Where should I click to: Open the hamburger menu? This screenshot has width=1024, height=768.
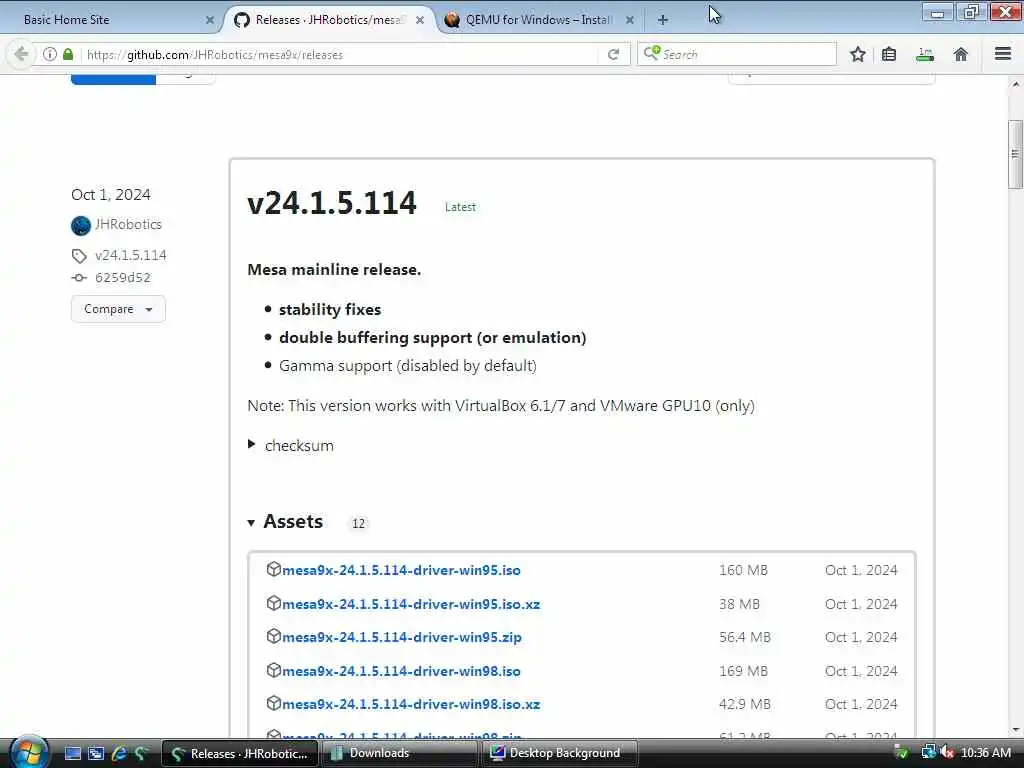(x=1003, y=54)
